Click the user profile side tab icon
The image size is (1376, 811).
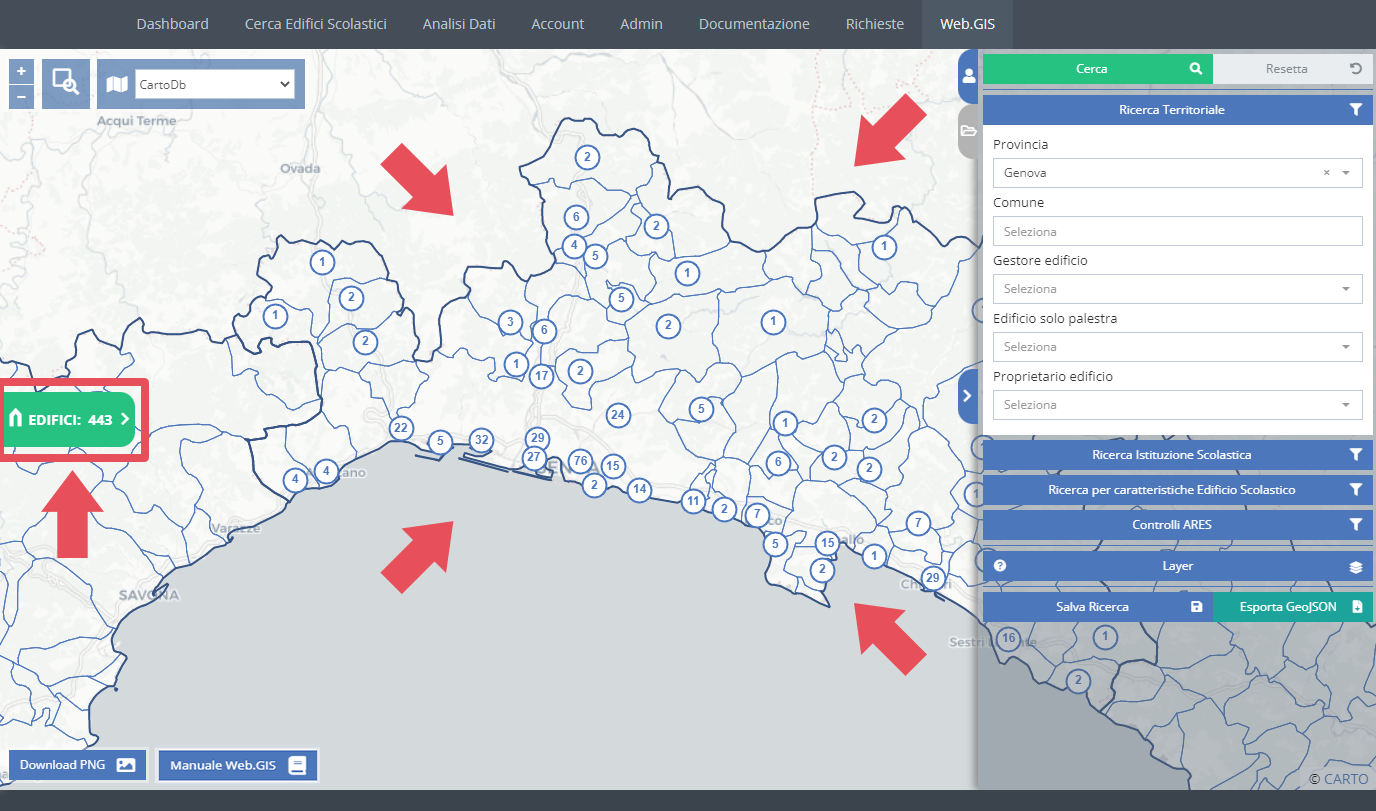[968, 75]
